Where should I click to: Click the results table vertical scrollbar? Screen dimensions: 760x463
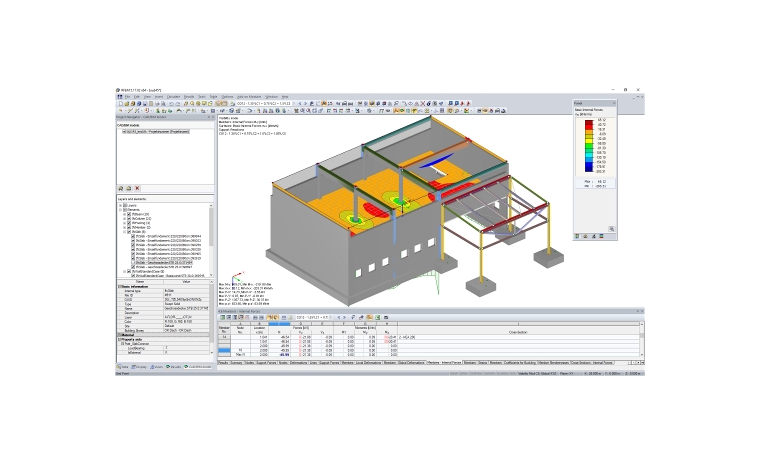(642, 338)
